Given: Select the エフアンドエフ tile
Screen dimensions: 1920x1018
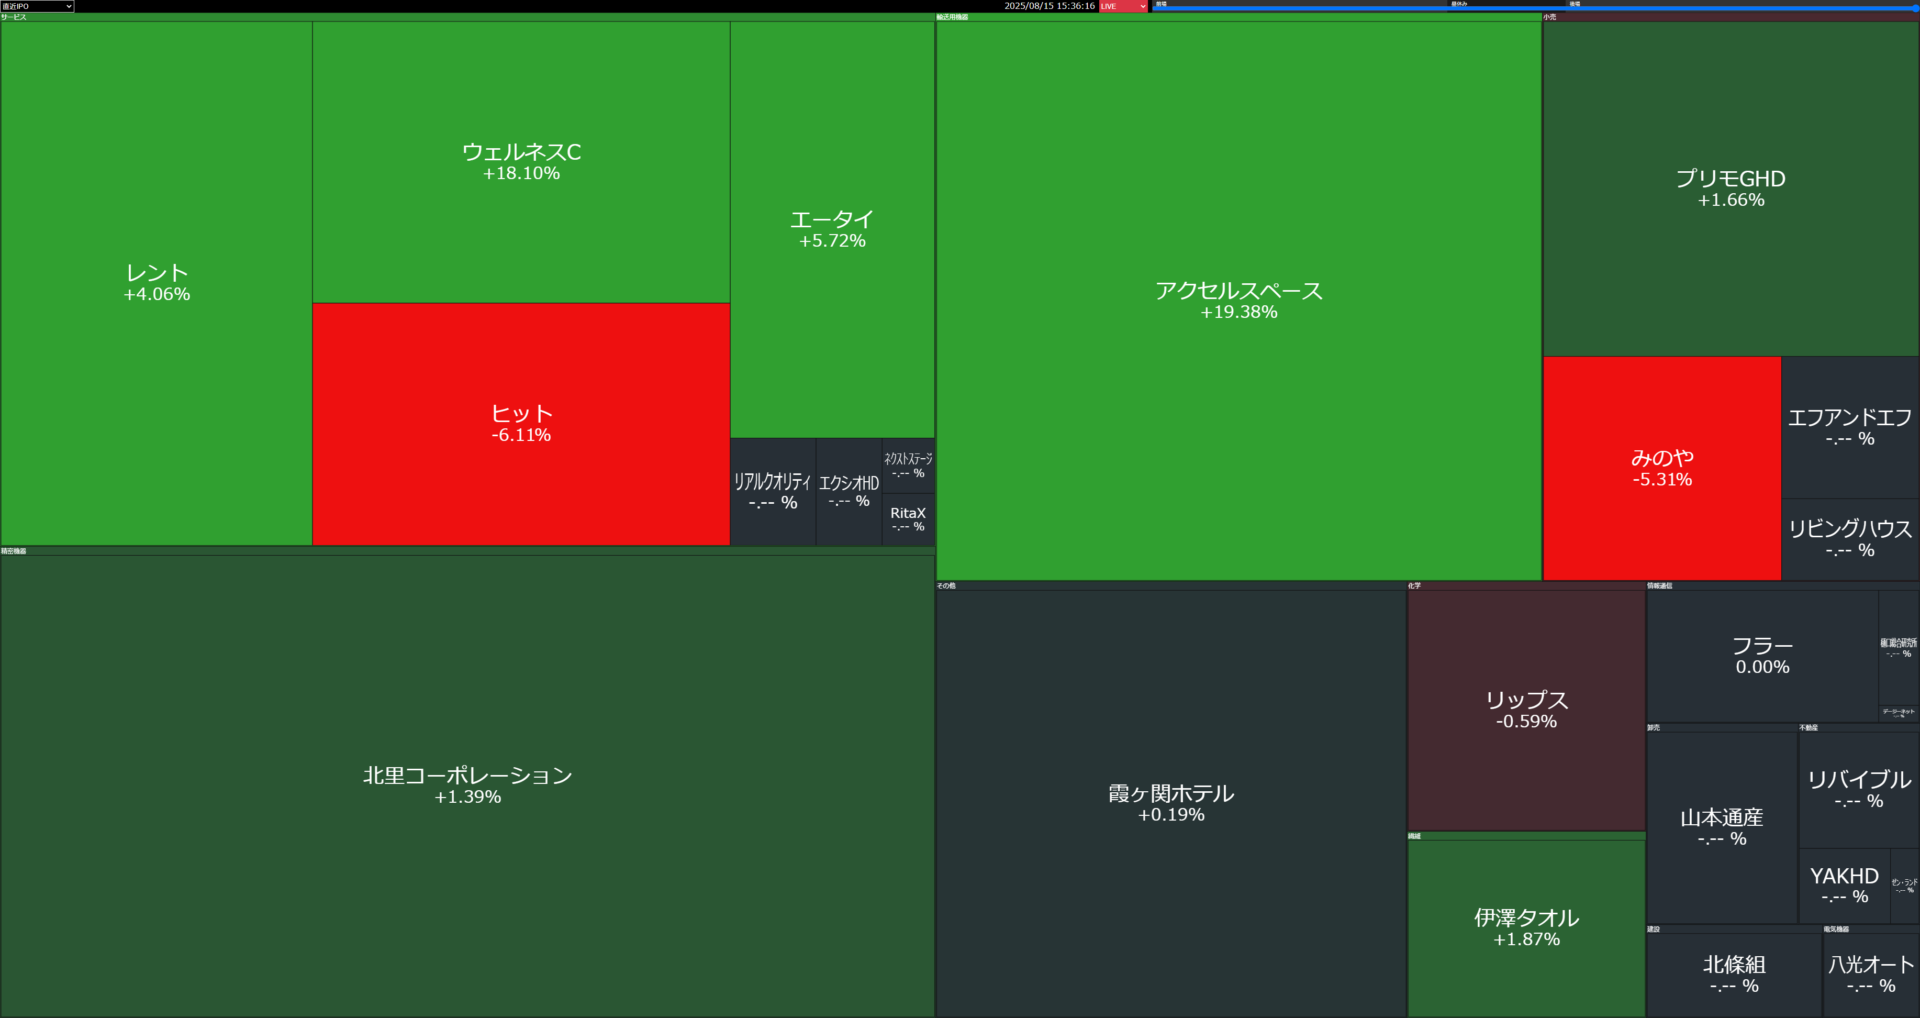Looking at the screenshot, I should (1850, 427).
